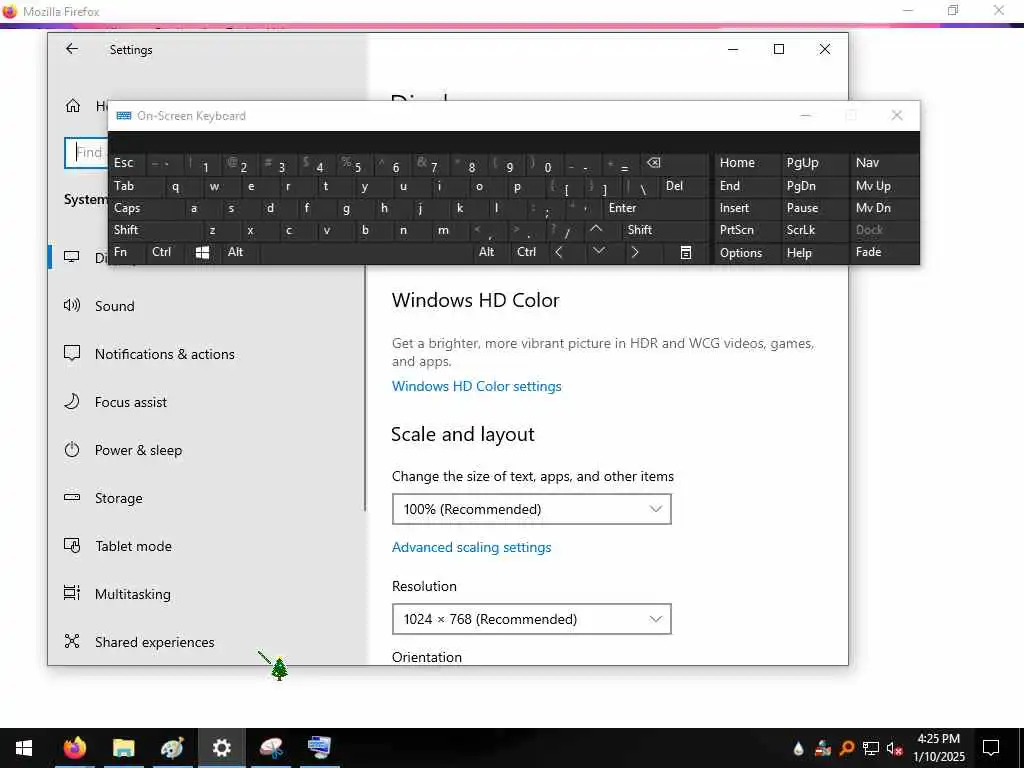Open Windows HD Color settings link

[x=476, y=386]
